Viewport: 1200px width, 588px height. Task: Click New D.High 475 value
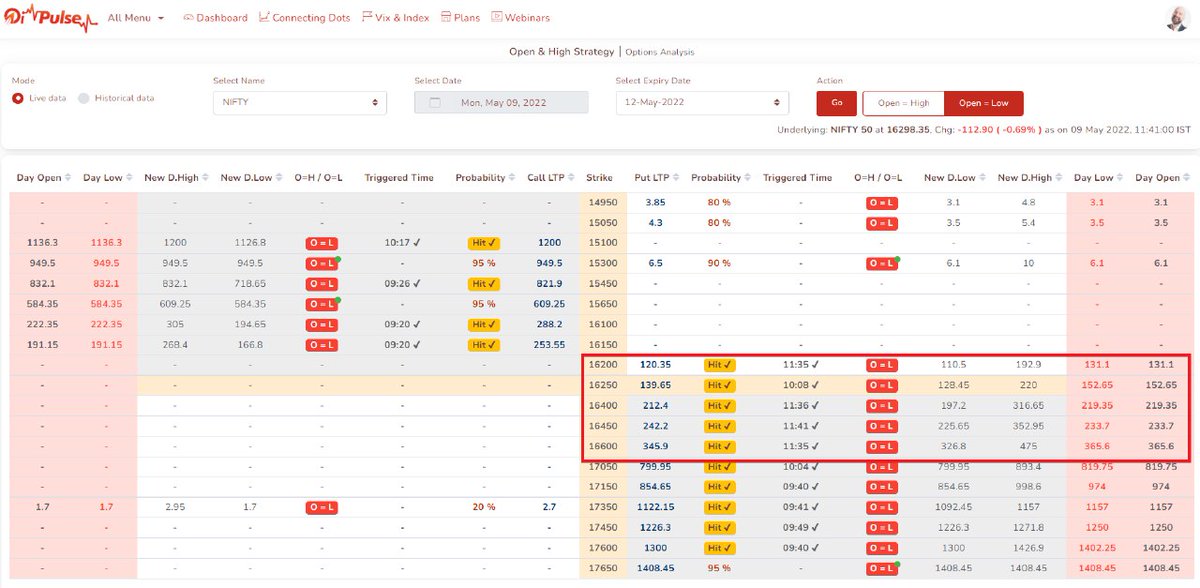tap(1029, 446)
